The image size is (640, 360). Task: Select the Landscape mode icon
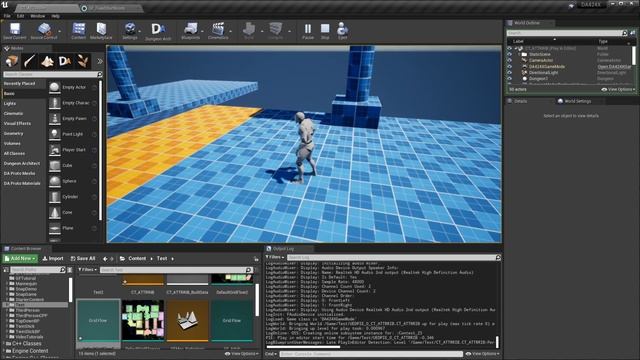click(x=47, y=61)
